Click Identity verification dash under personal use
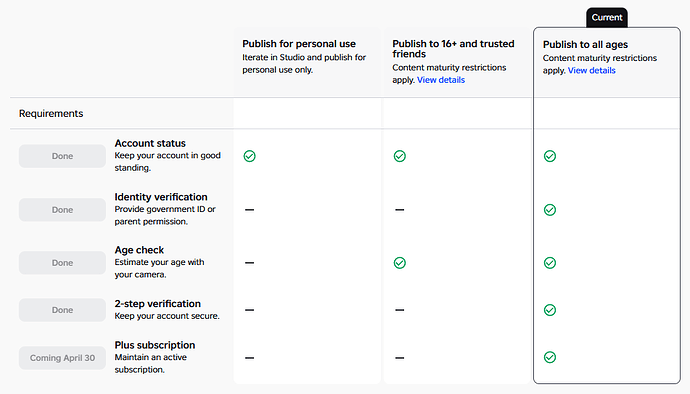This screenshot has width=690, height=394. [250, 210]
